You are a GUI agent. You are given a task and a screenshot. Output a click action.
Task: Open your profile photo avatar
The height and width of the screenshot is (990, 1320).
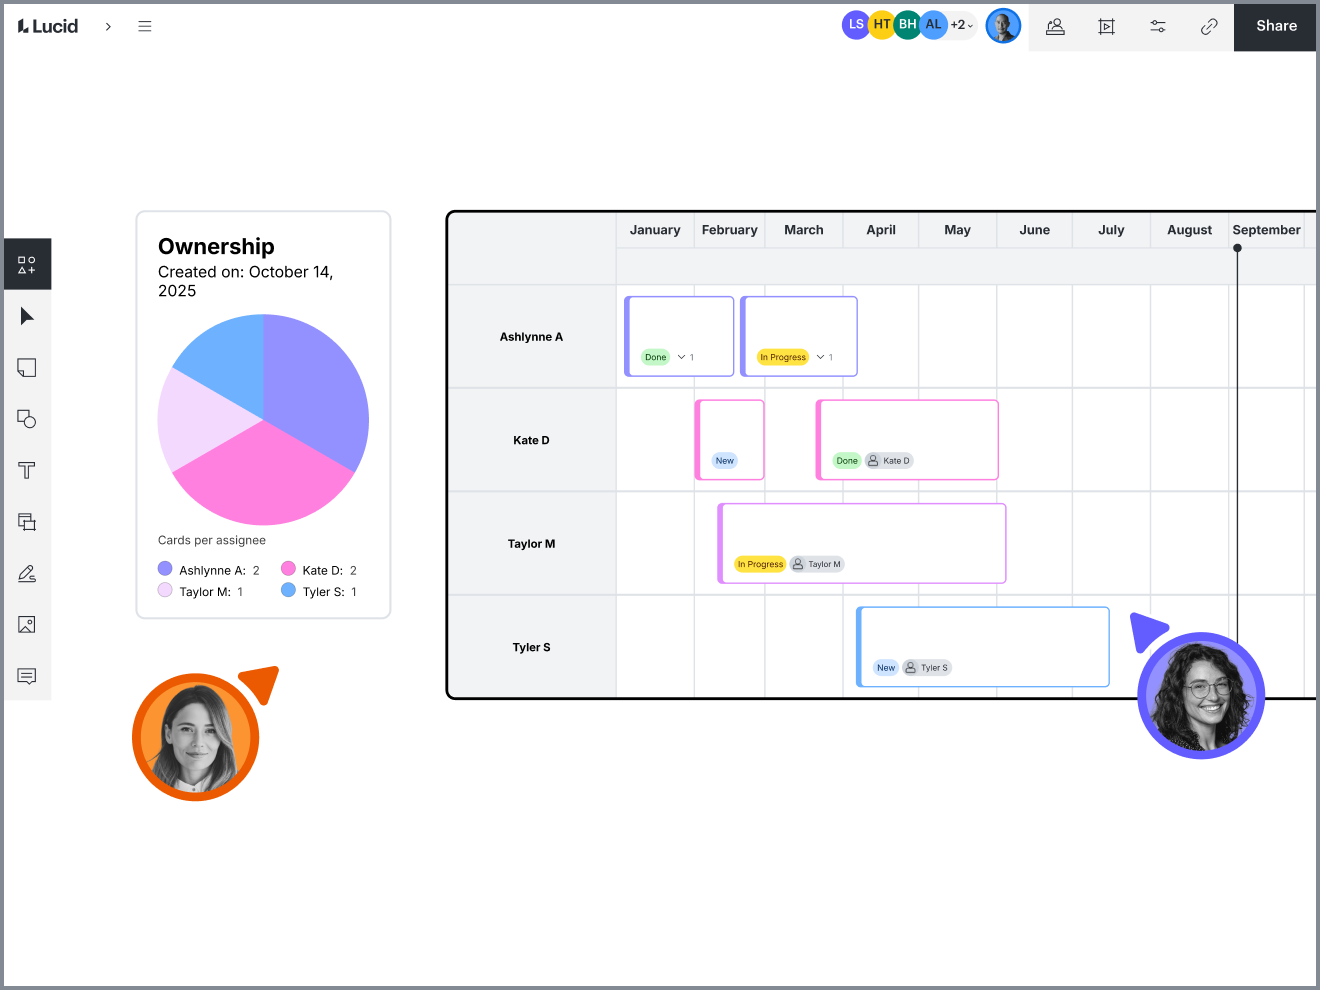click(x=1003, y=26)
